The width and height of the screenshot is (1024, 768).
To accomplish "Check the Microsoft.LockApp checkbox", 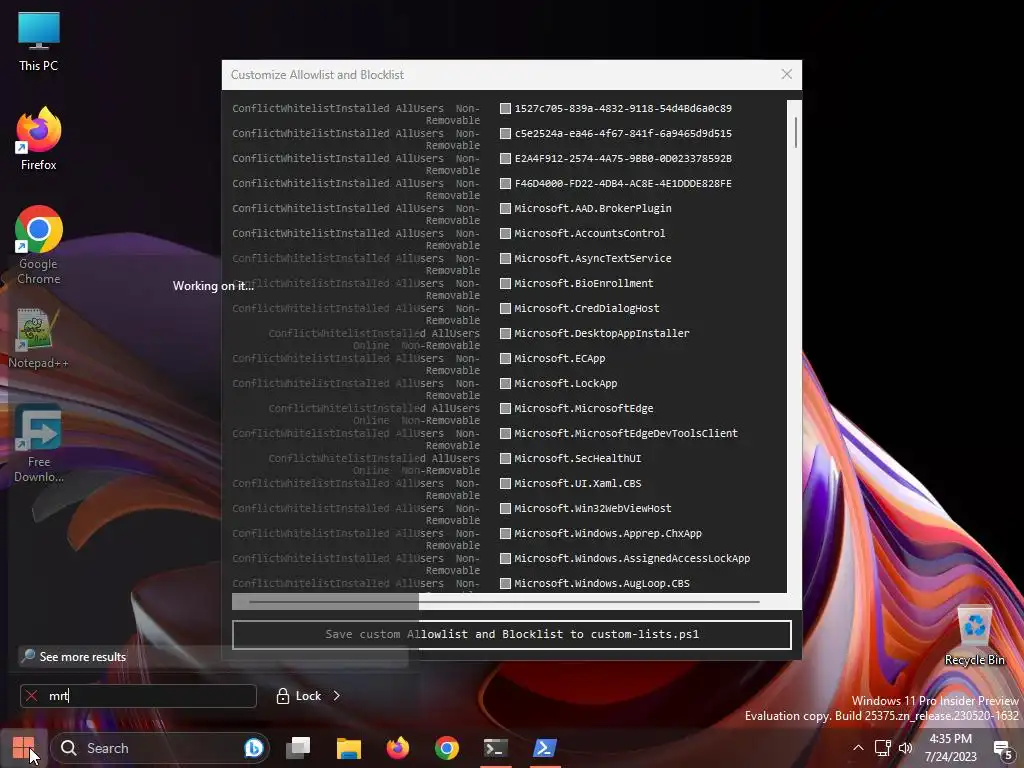I will 505,383.
